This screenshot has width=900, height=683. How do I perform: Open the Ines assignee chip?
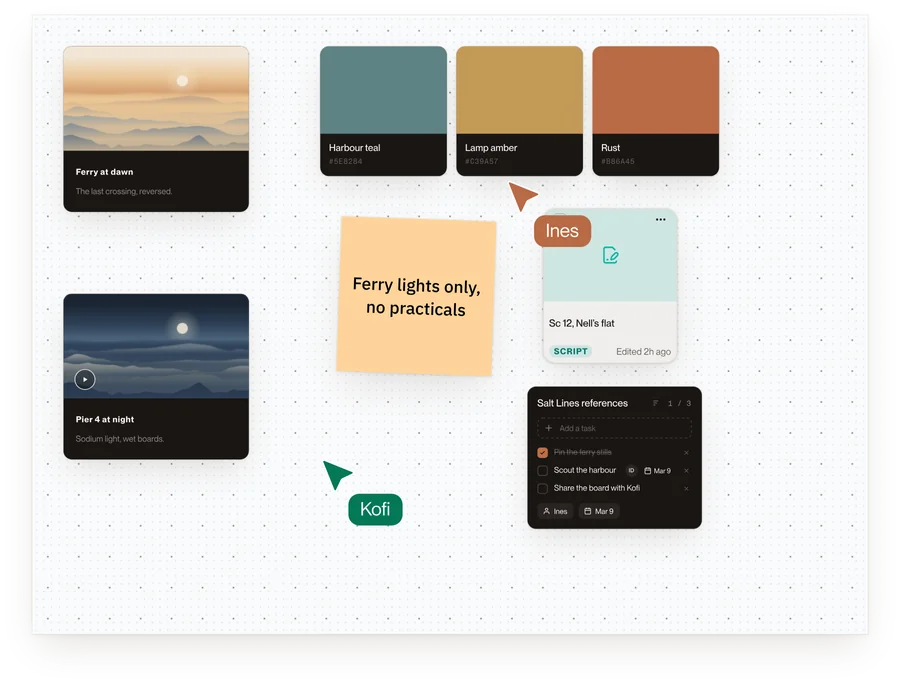(x=555, y=511)
